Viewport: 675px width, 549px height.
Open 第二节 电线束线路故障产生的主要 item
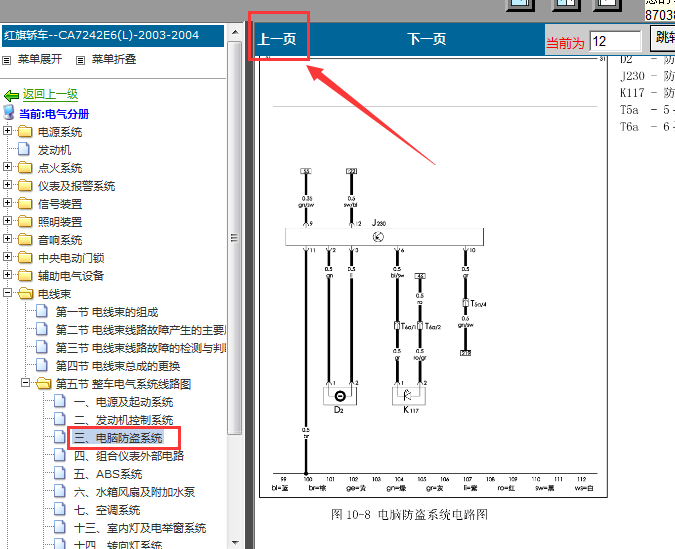click(x=140, y=330)
